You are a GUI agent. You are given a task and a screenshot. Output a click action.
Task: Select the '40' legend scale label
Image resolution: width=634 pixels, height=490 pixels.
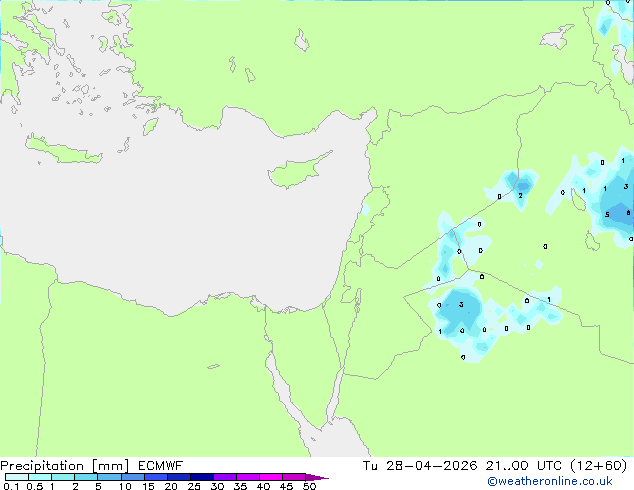(x=263, y=486)
